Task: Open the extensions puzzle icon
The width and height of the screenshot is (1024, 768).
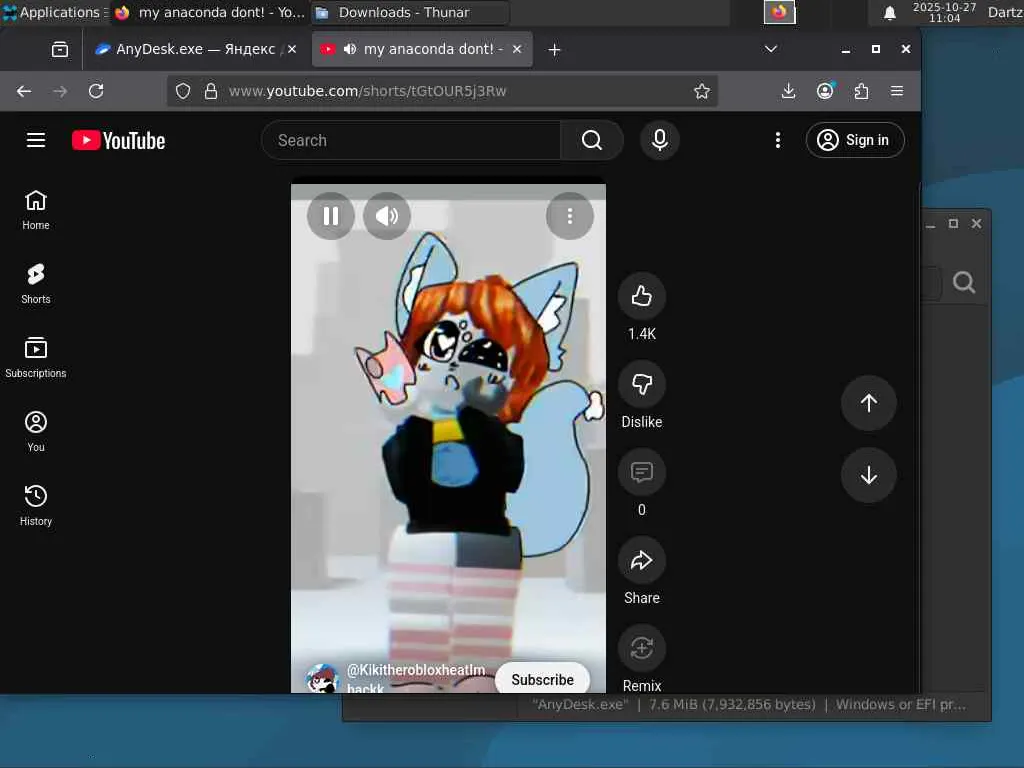Action: [861, 91]
